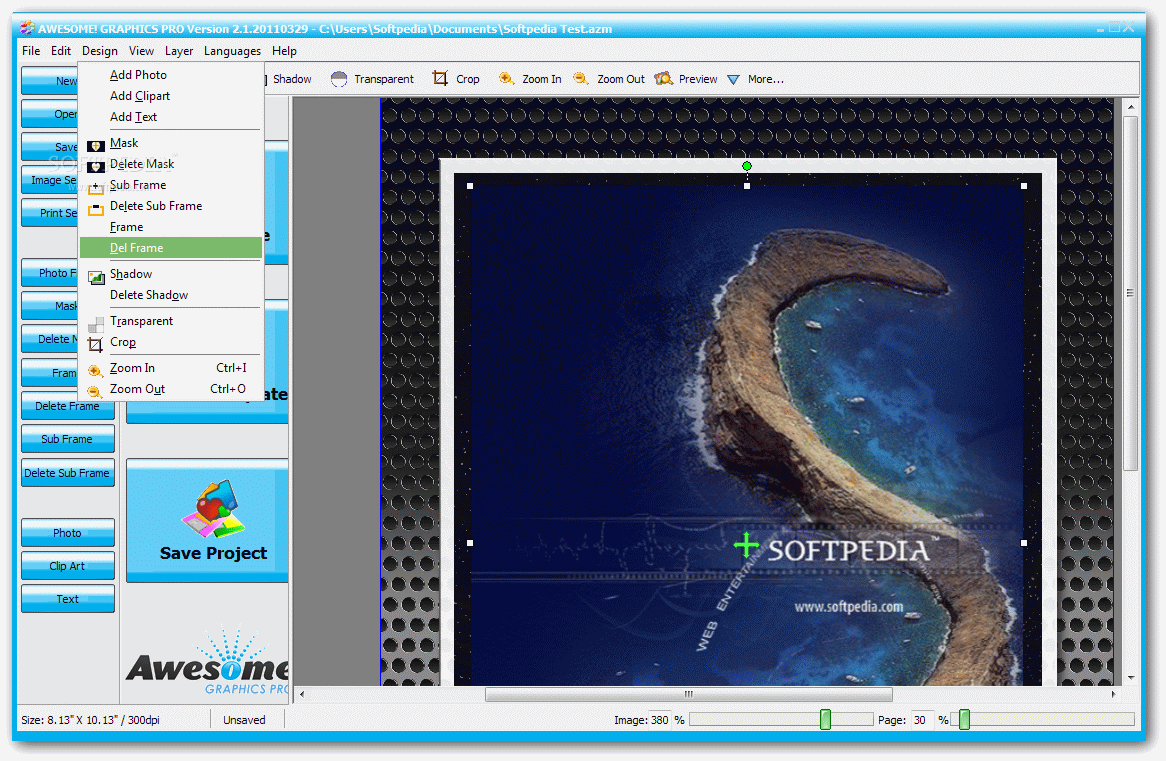
Task: Click the Zoom In toolbar magnifier icon
Action: tap(506, 78)
